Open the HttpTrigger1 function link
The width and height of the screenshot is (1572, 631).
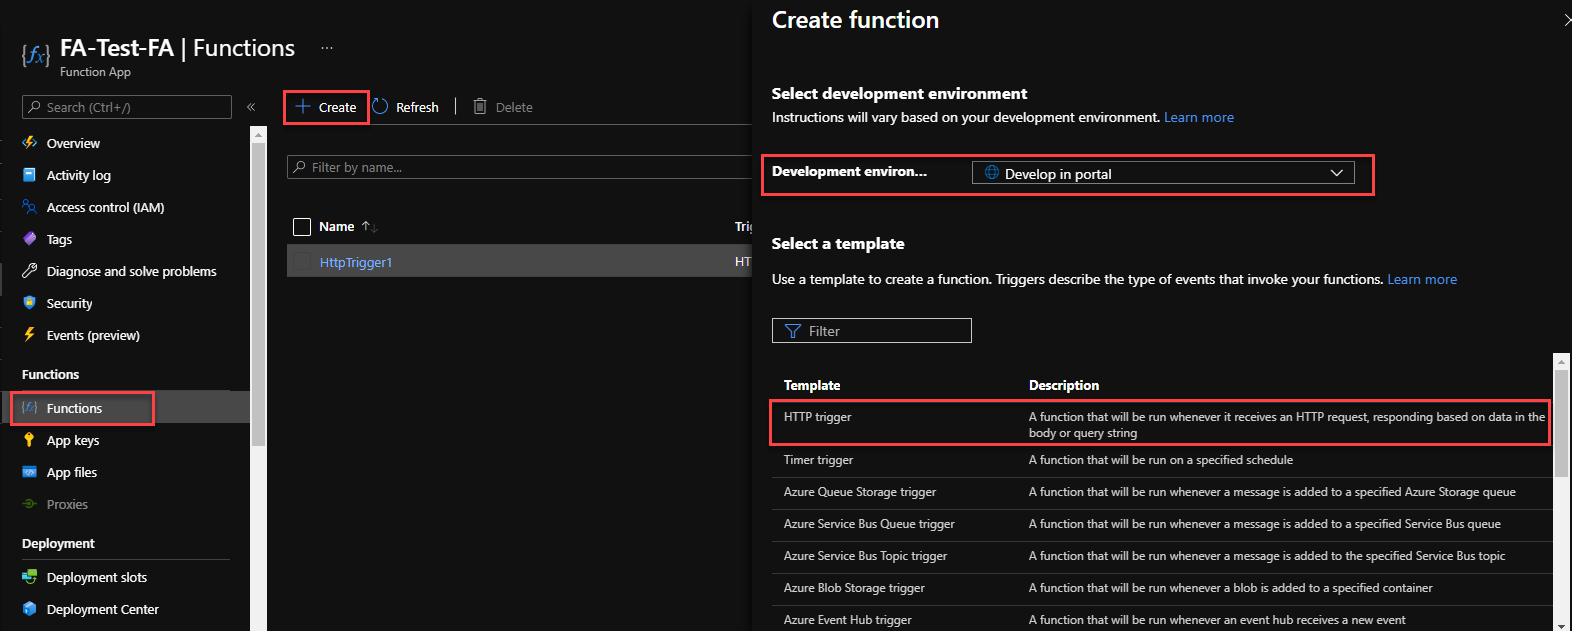click(356, 262)
